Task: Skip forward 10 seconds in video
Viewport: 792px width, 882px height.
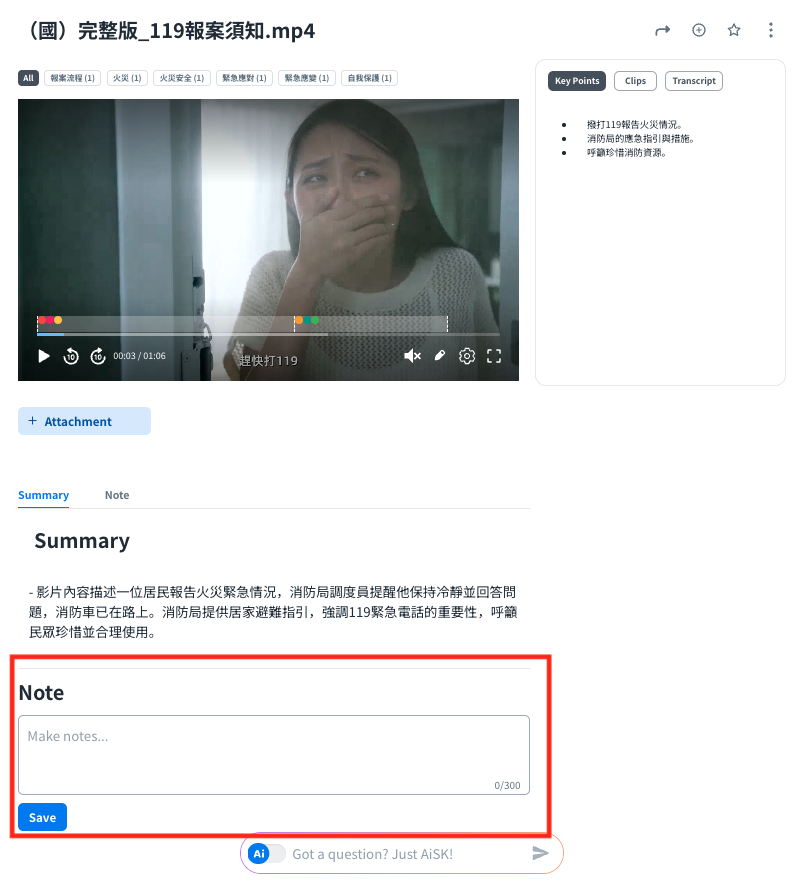Action: pos(98,356)
